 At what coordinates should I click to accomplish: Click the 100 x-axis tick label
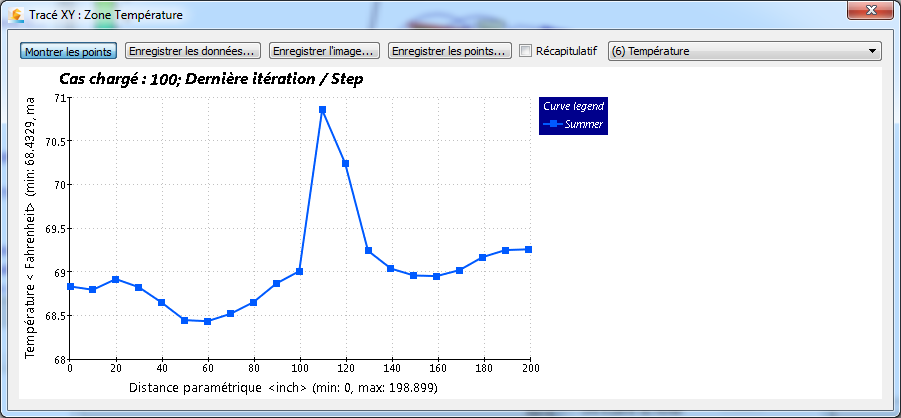pyautogui.click(x=299, y=367)
